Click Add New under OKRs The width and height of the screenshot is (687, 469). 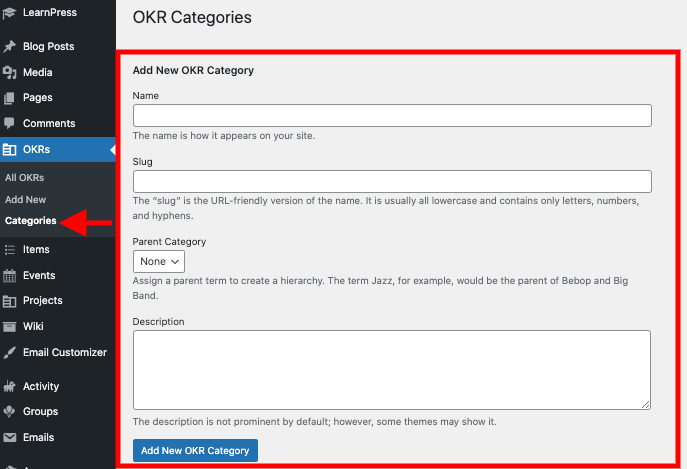click(26, 199)
